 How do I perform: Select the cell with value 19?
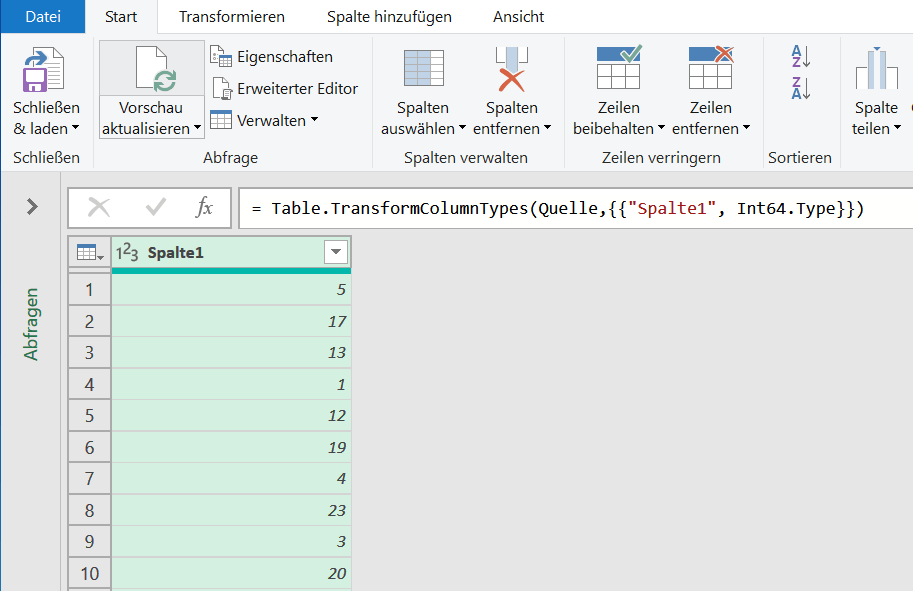point(231,447)
